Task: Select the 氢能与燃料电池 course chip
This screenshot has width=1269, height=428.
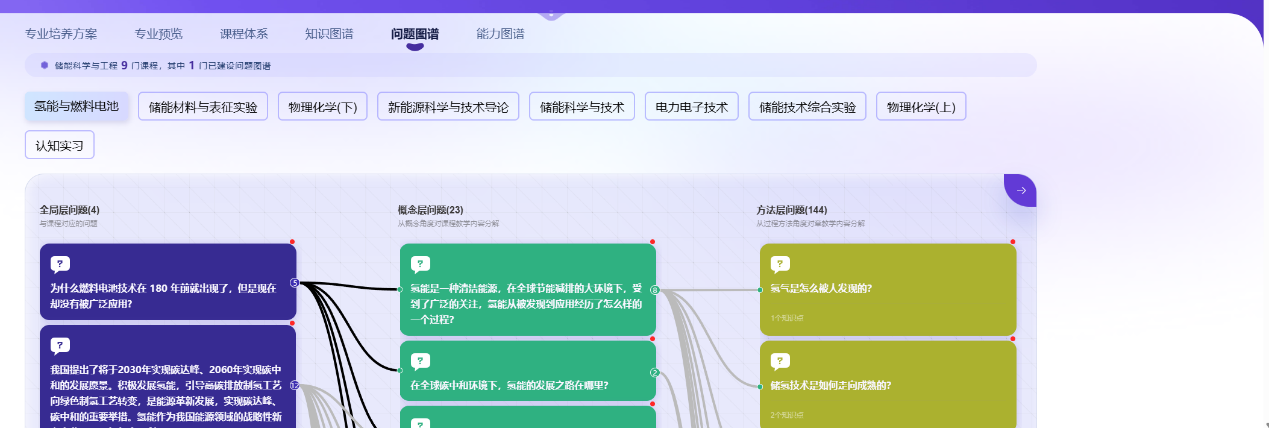Action: tap(76, 106)
